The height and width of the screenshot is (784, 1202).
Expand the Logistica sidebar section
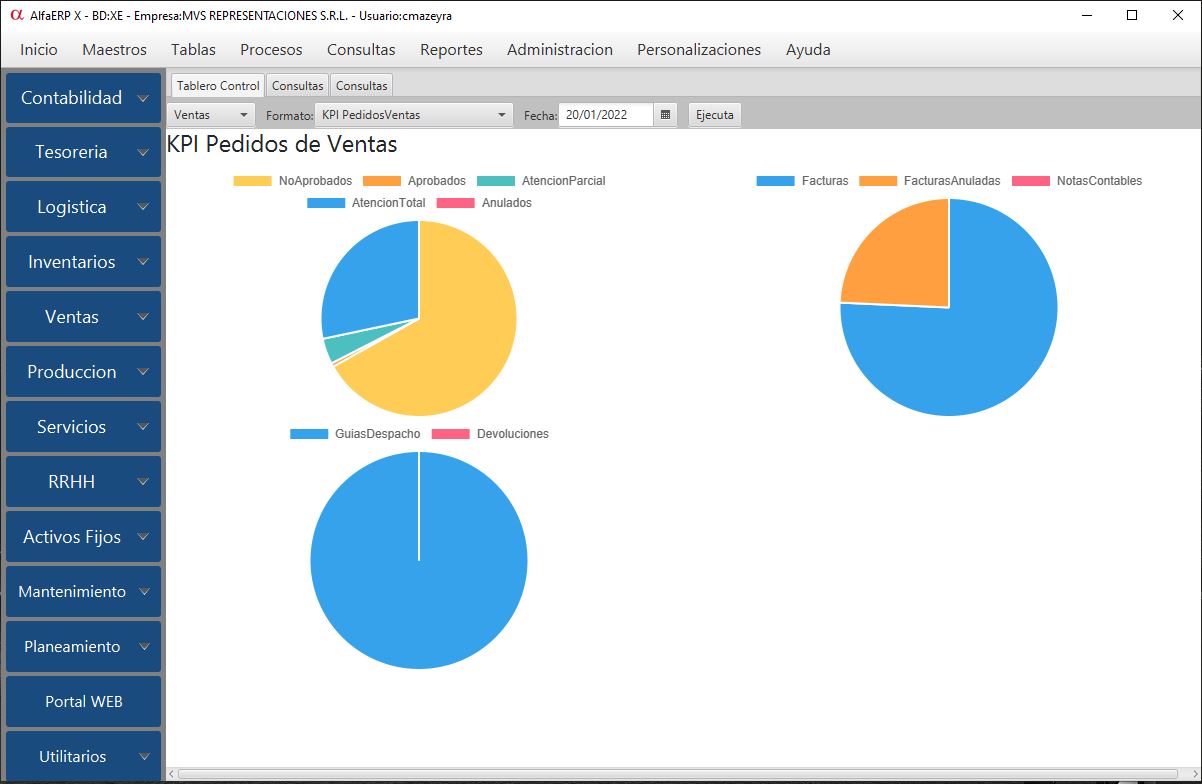pyautogui.click(x=83, y=207)
